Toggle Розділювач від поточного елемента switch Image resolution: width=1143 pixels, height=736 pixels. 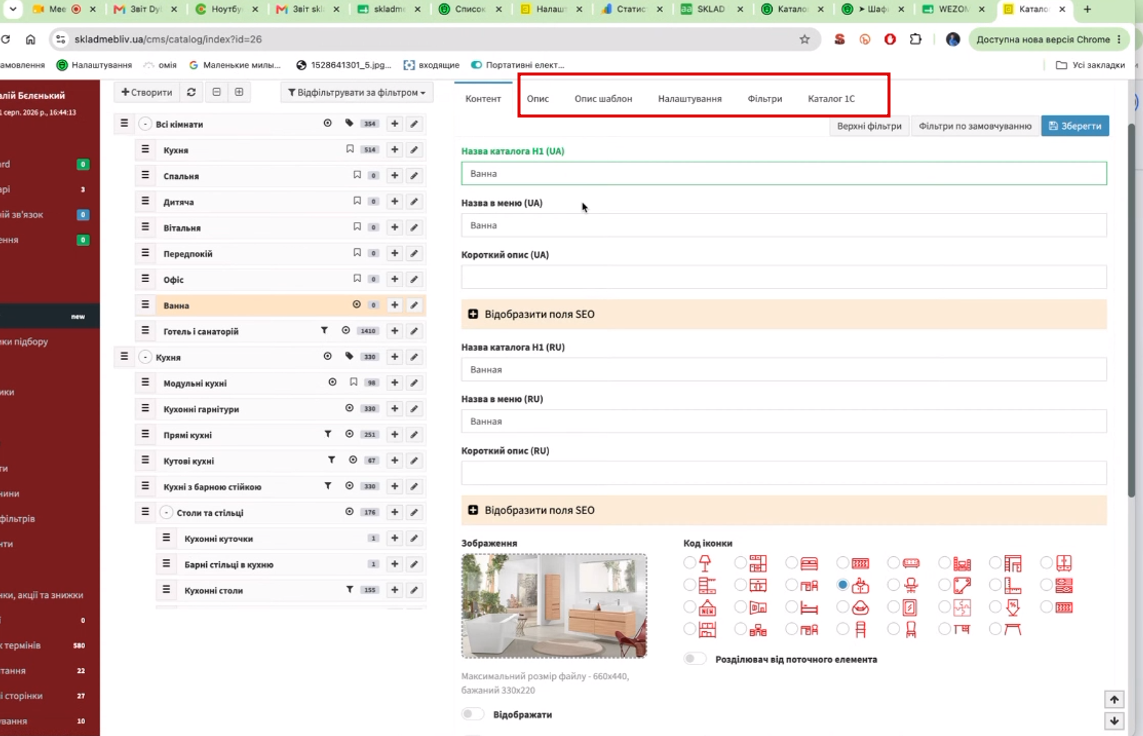pos(695,659)
